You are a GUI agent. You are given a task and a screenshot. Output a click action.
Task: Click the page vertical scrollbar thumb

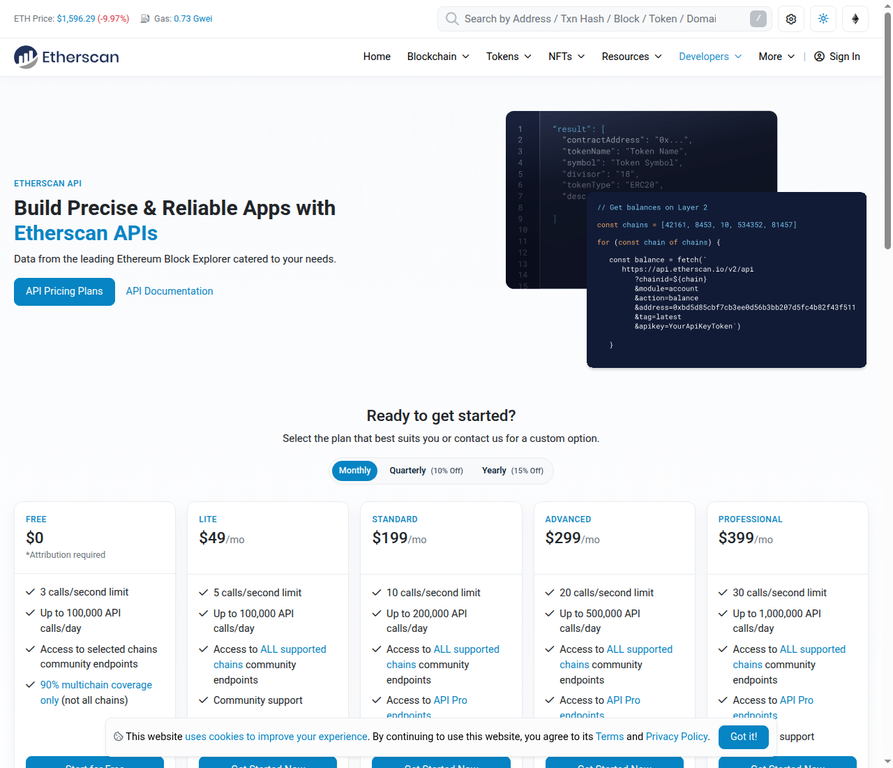(x=887, y=130)
